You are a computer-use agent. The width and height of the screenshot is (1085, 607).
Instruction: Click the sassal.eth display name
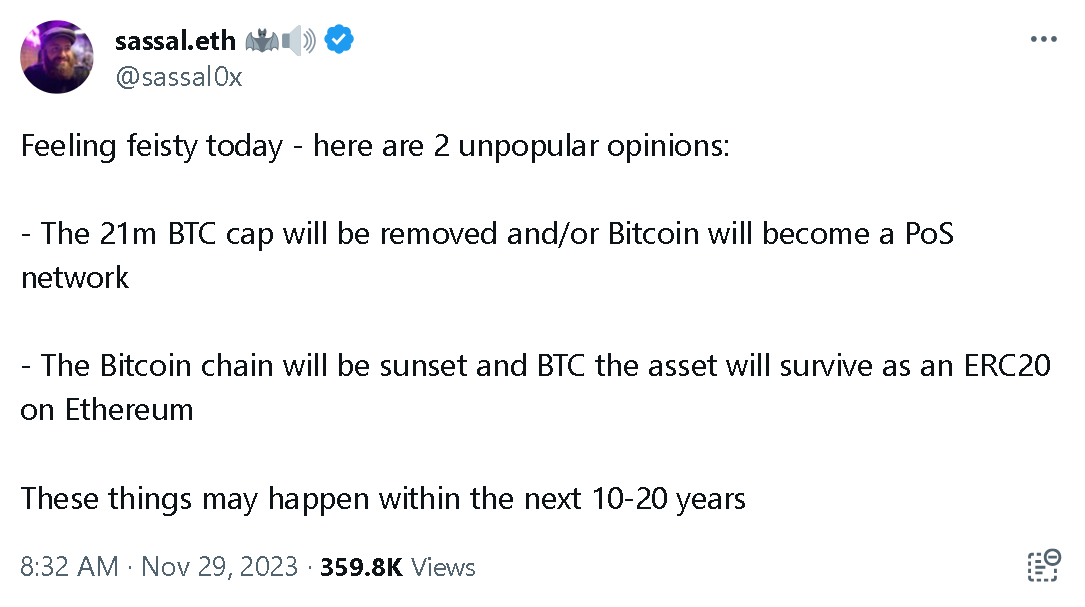[x=175, y=41]
